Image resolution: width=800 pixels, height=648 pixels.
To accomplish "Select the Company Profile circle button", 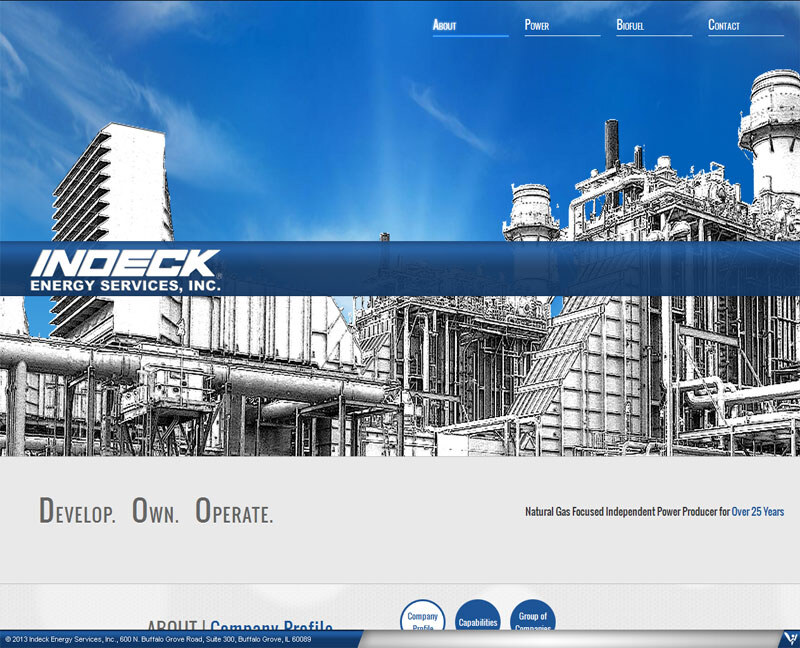I will click(422, 615).
